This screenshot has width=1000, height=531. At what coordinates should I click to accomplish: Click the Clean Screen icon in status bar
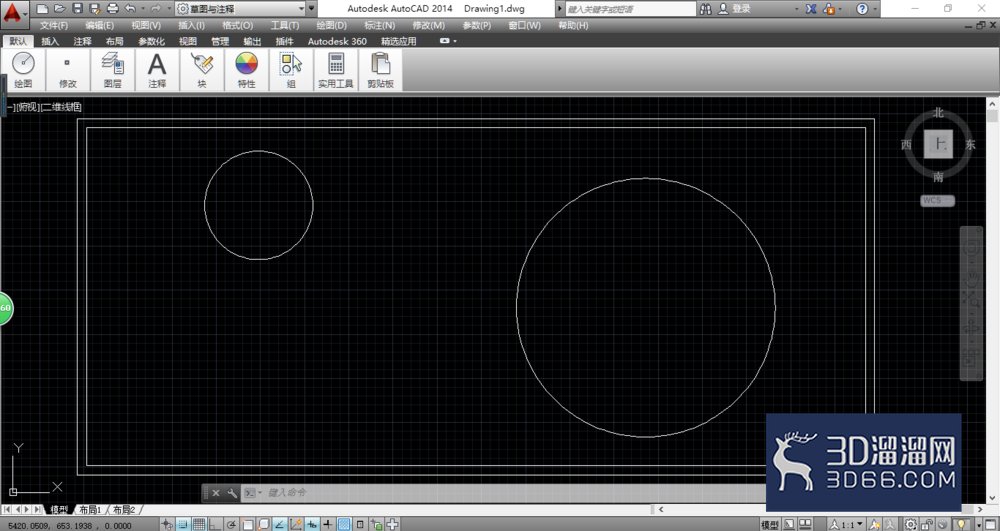click(x=990, y=524)
